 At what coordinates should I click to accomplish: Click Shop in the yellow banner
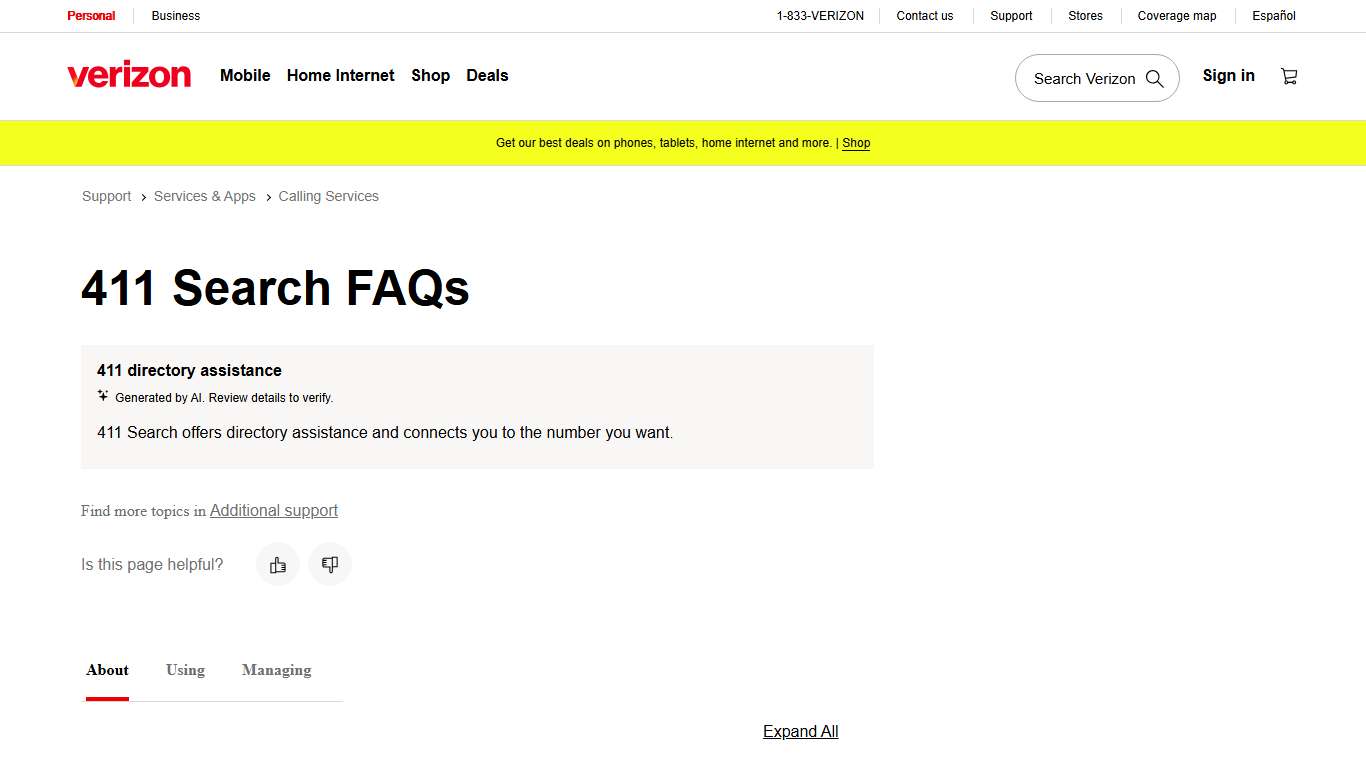click(x=856, y=143)
